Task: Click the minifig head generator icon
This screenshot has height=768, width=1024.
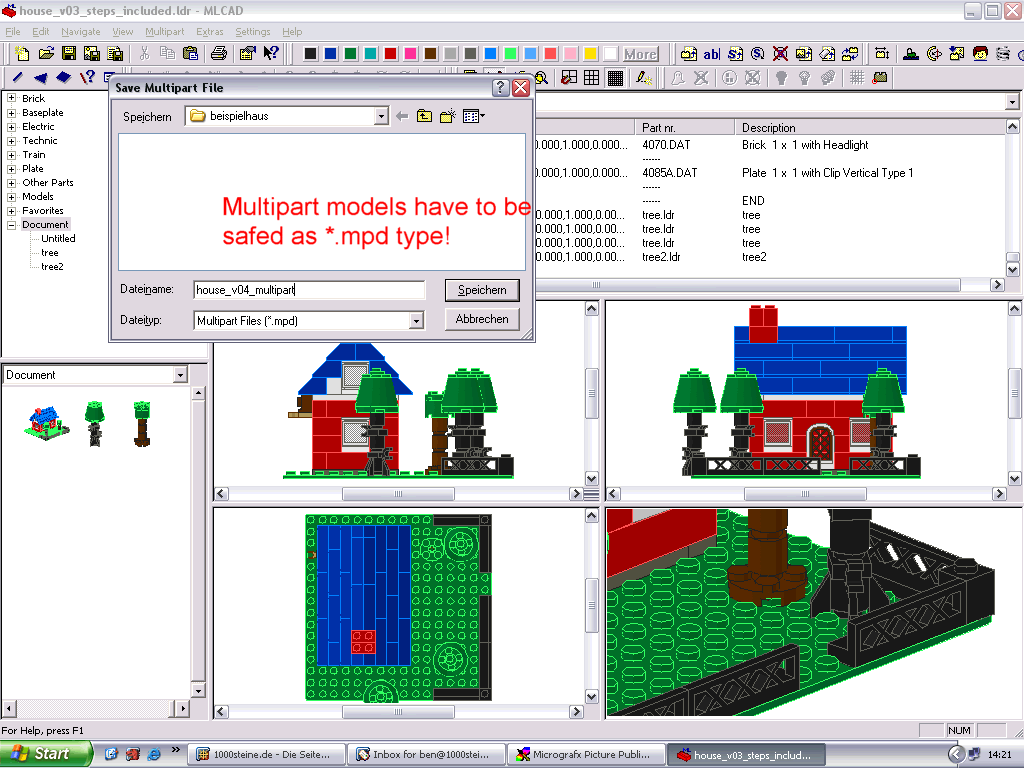Action: point(980,54)
